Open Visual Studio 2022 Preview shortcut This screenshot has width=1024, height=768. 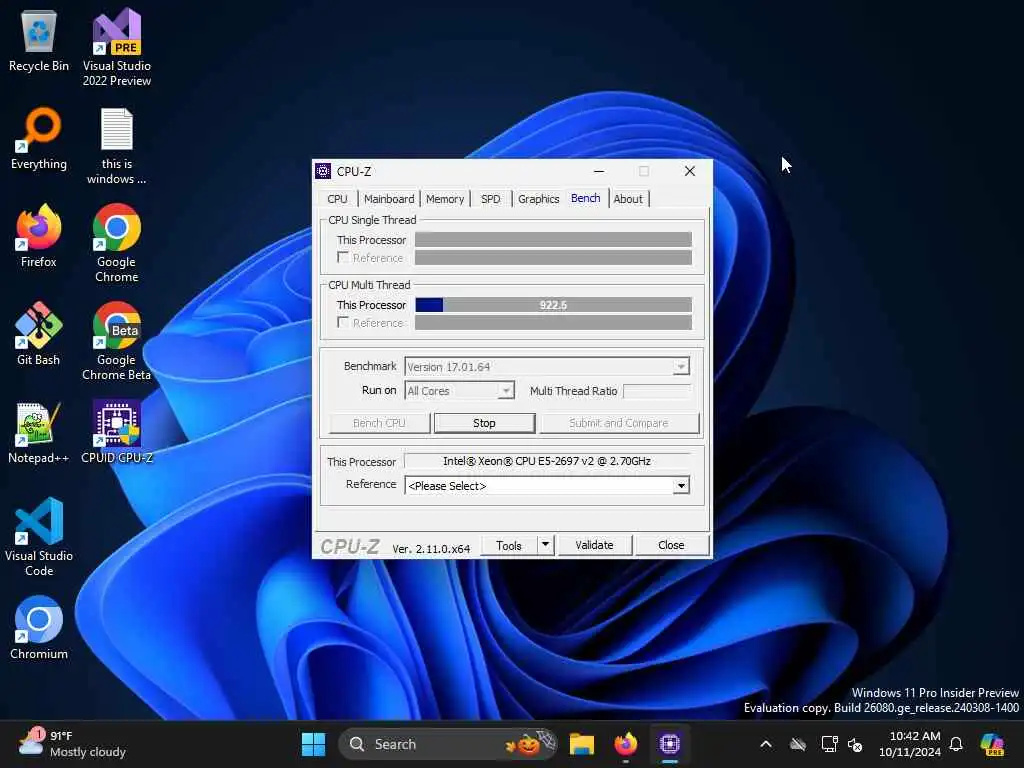117,47
